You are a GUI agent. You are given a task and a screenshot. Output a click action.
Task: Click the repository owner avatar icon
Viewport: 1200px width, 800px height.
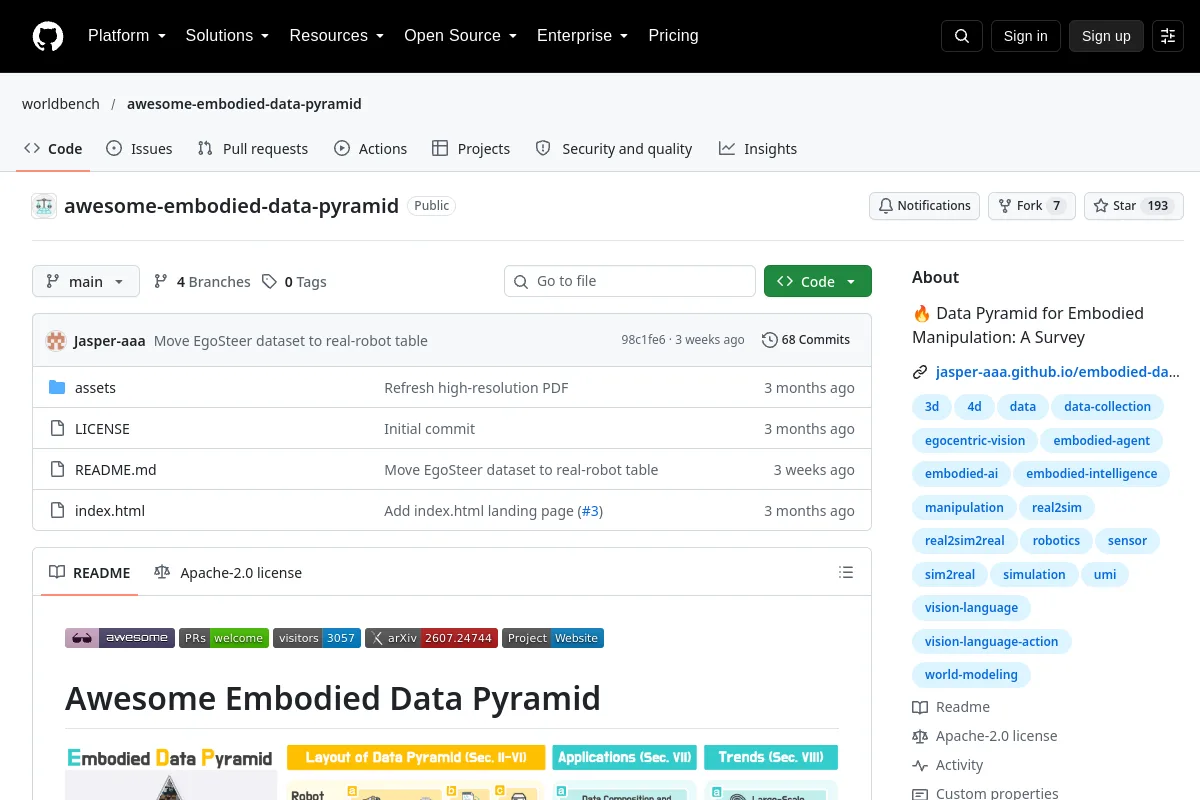pos(44,206)
